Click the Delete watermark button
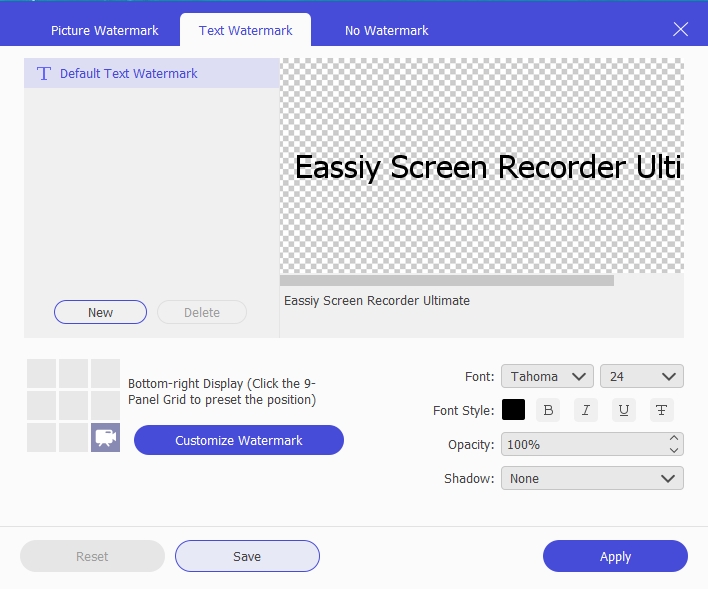Viewport: 708px width, 589px height. tap(202, 312)
